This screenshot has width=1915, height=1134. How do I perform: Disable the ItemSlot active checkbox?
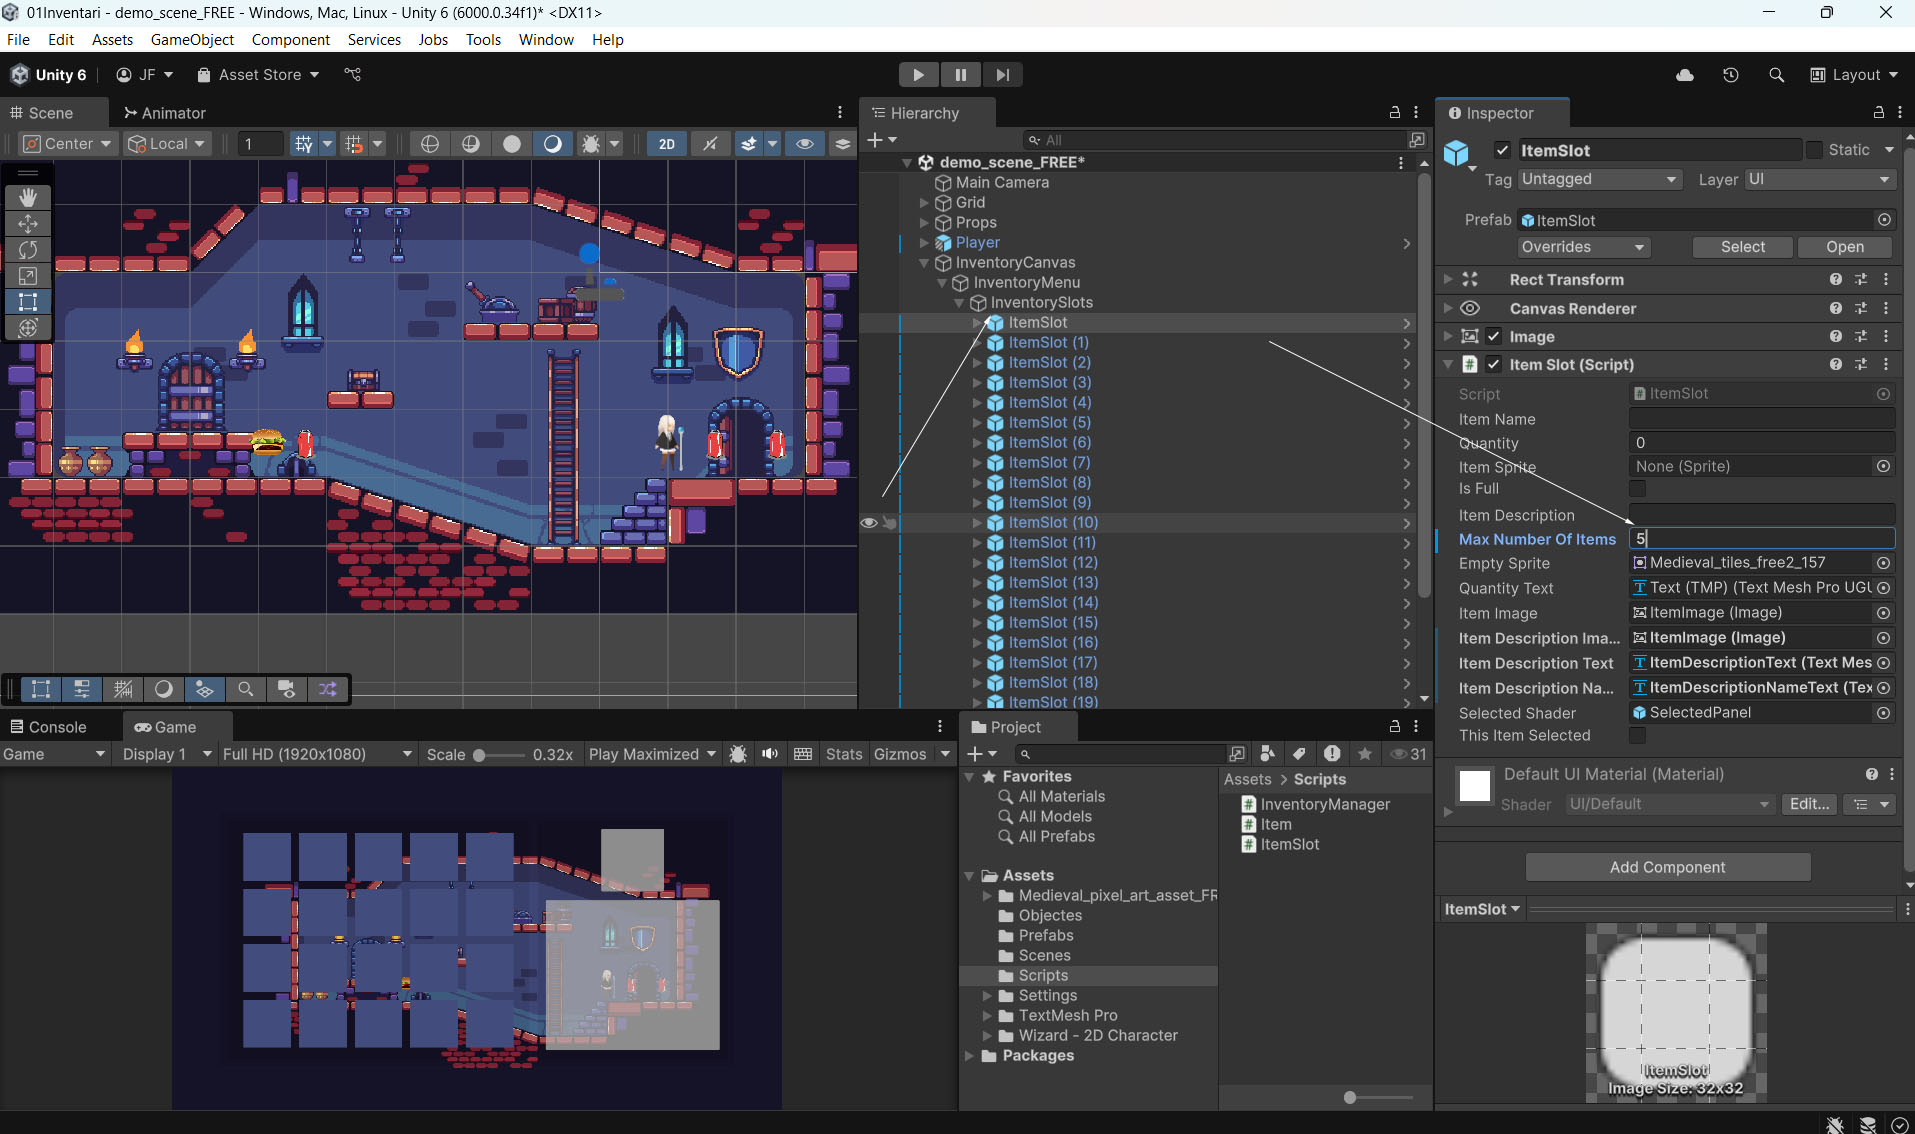pyautogui.click(x=1502, y=150)
